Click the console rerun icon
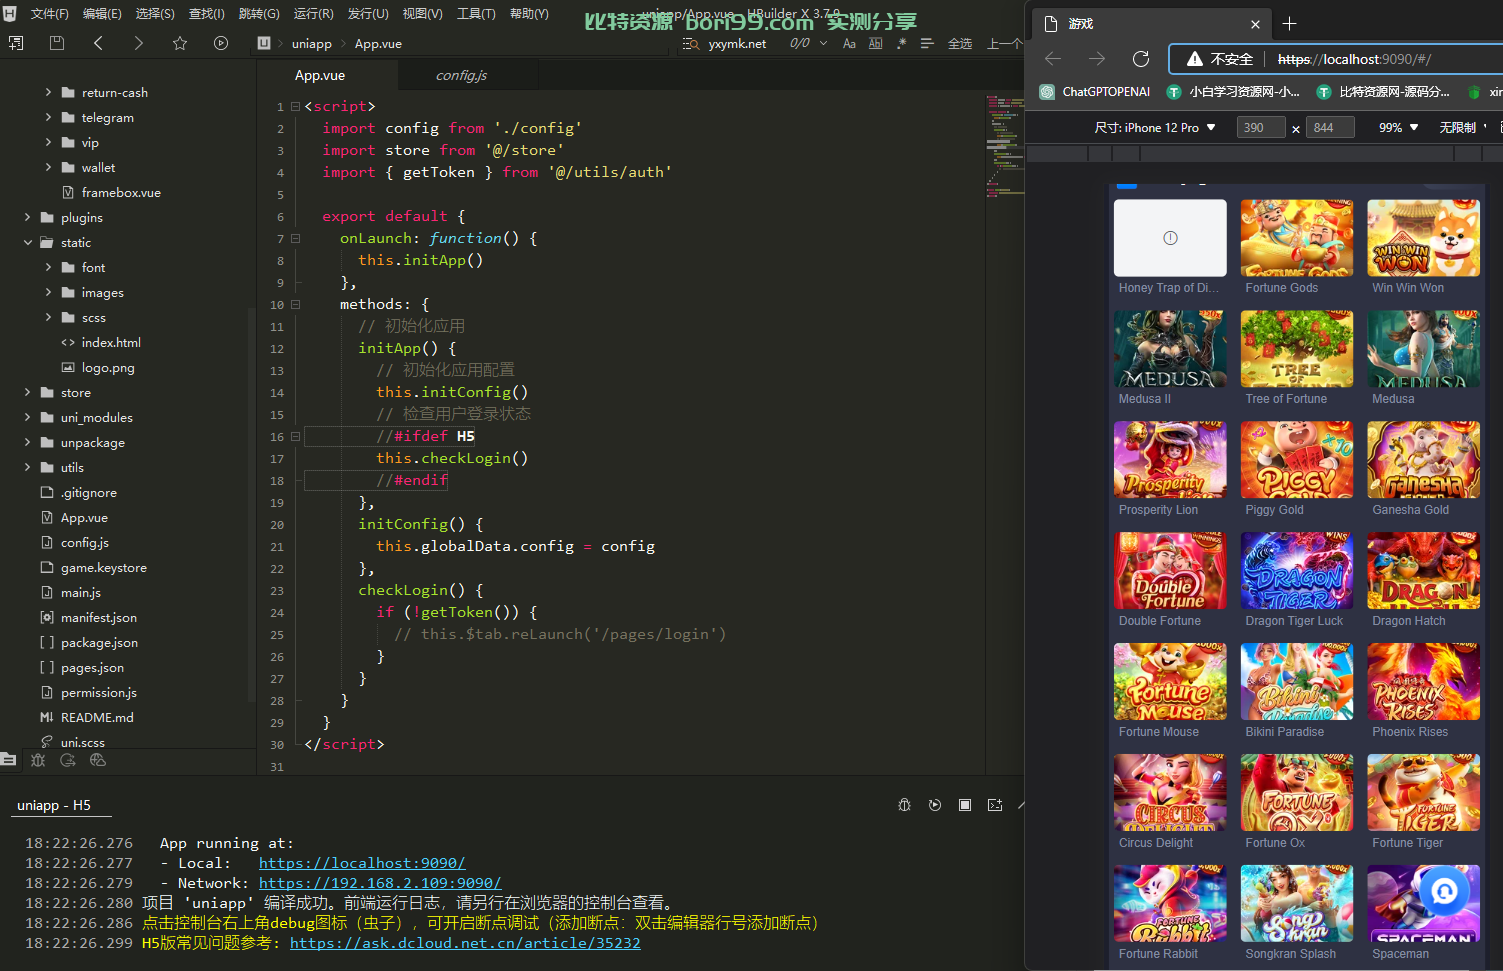1503x971 pixels. click(x=935, y=805)
